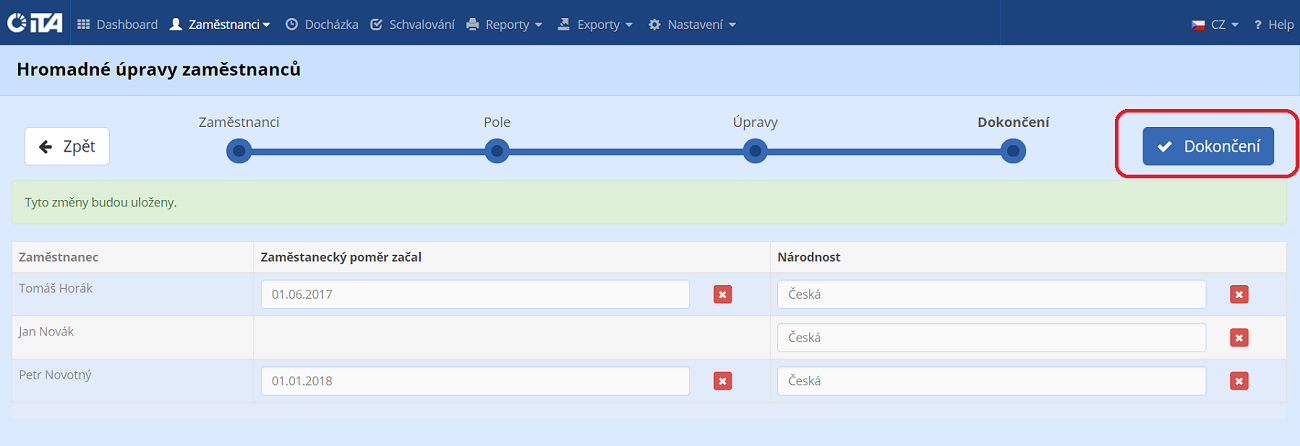Image resolution: width=1300 pixels, height=446 pixels.
Task: Go to Docházka section
Action: [321, 24]
